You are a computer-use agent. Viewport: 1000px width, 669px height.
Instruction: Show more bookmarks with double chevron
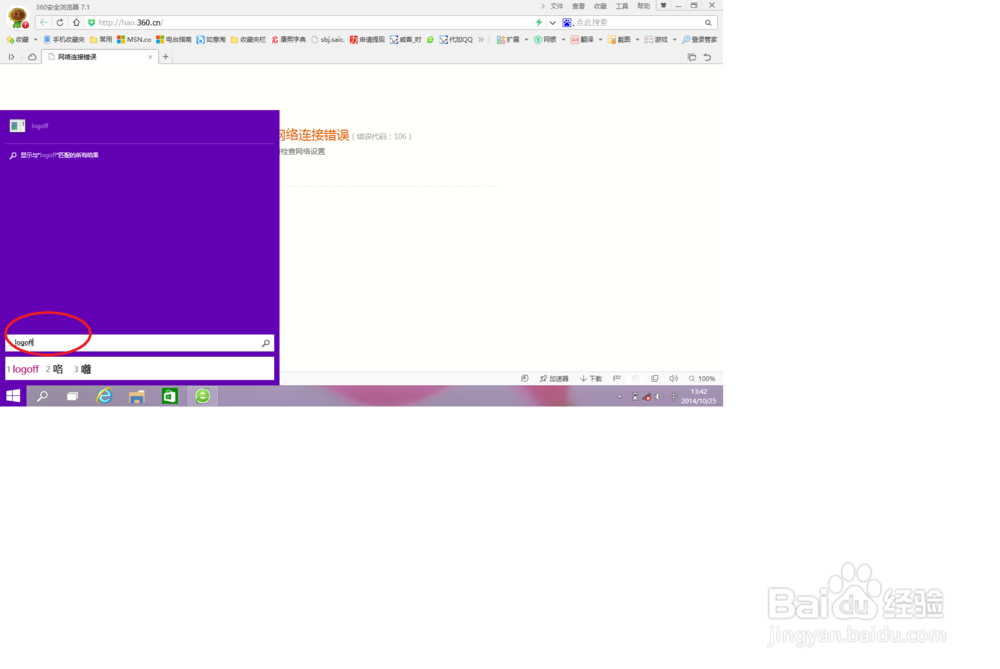tap(481, 40)
